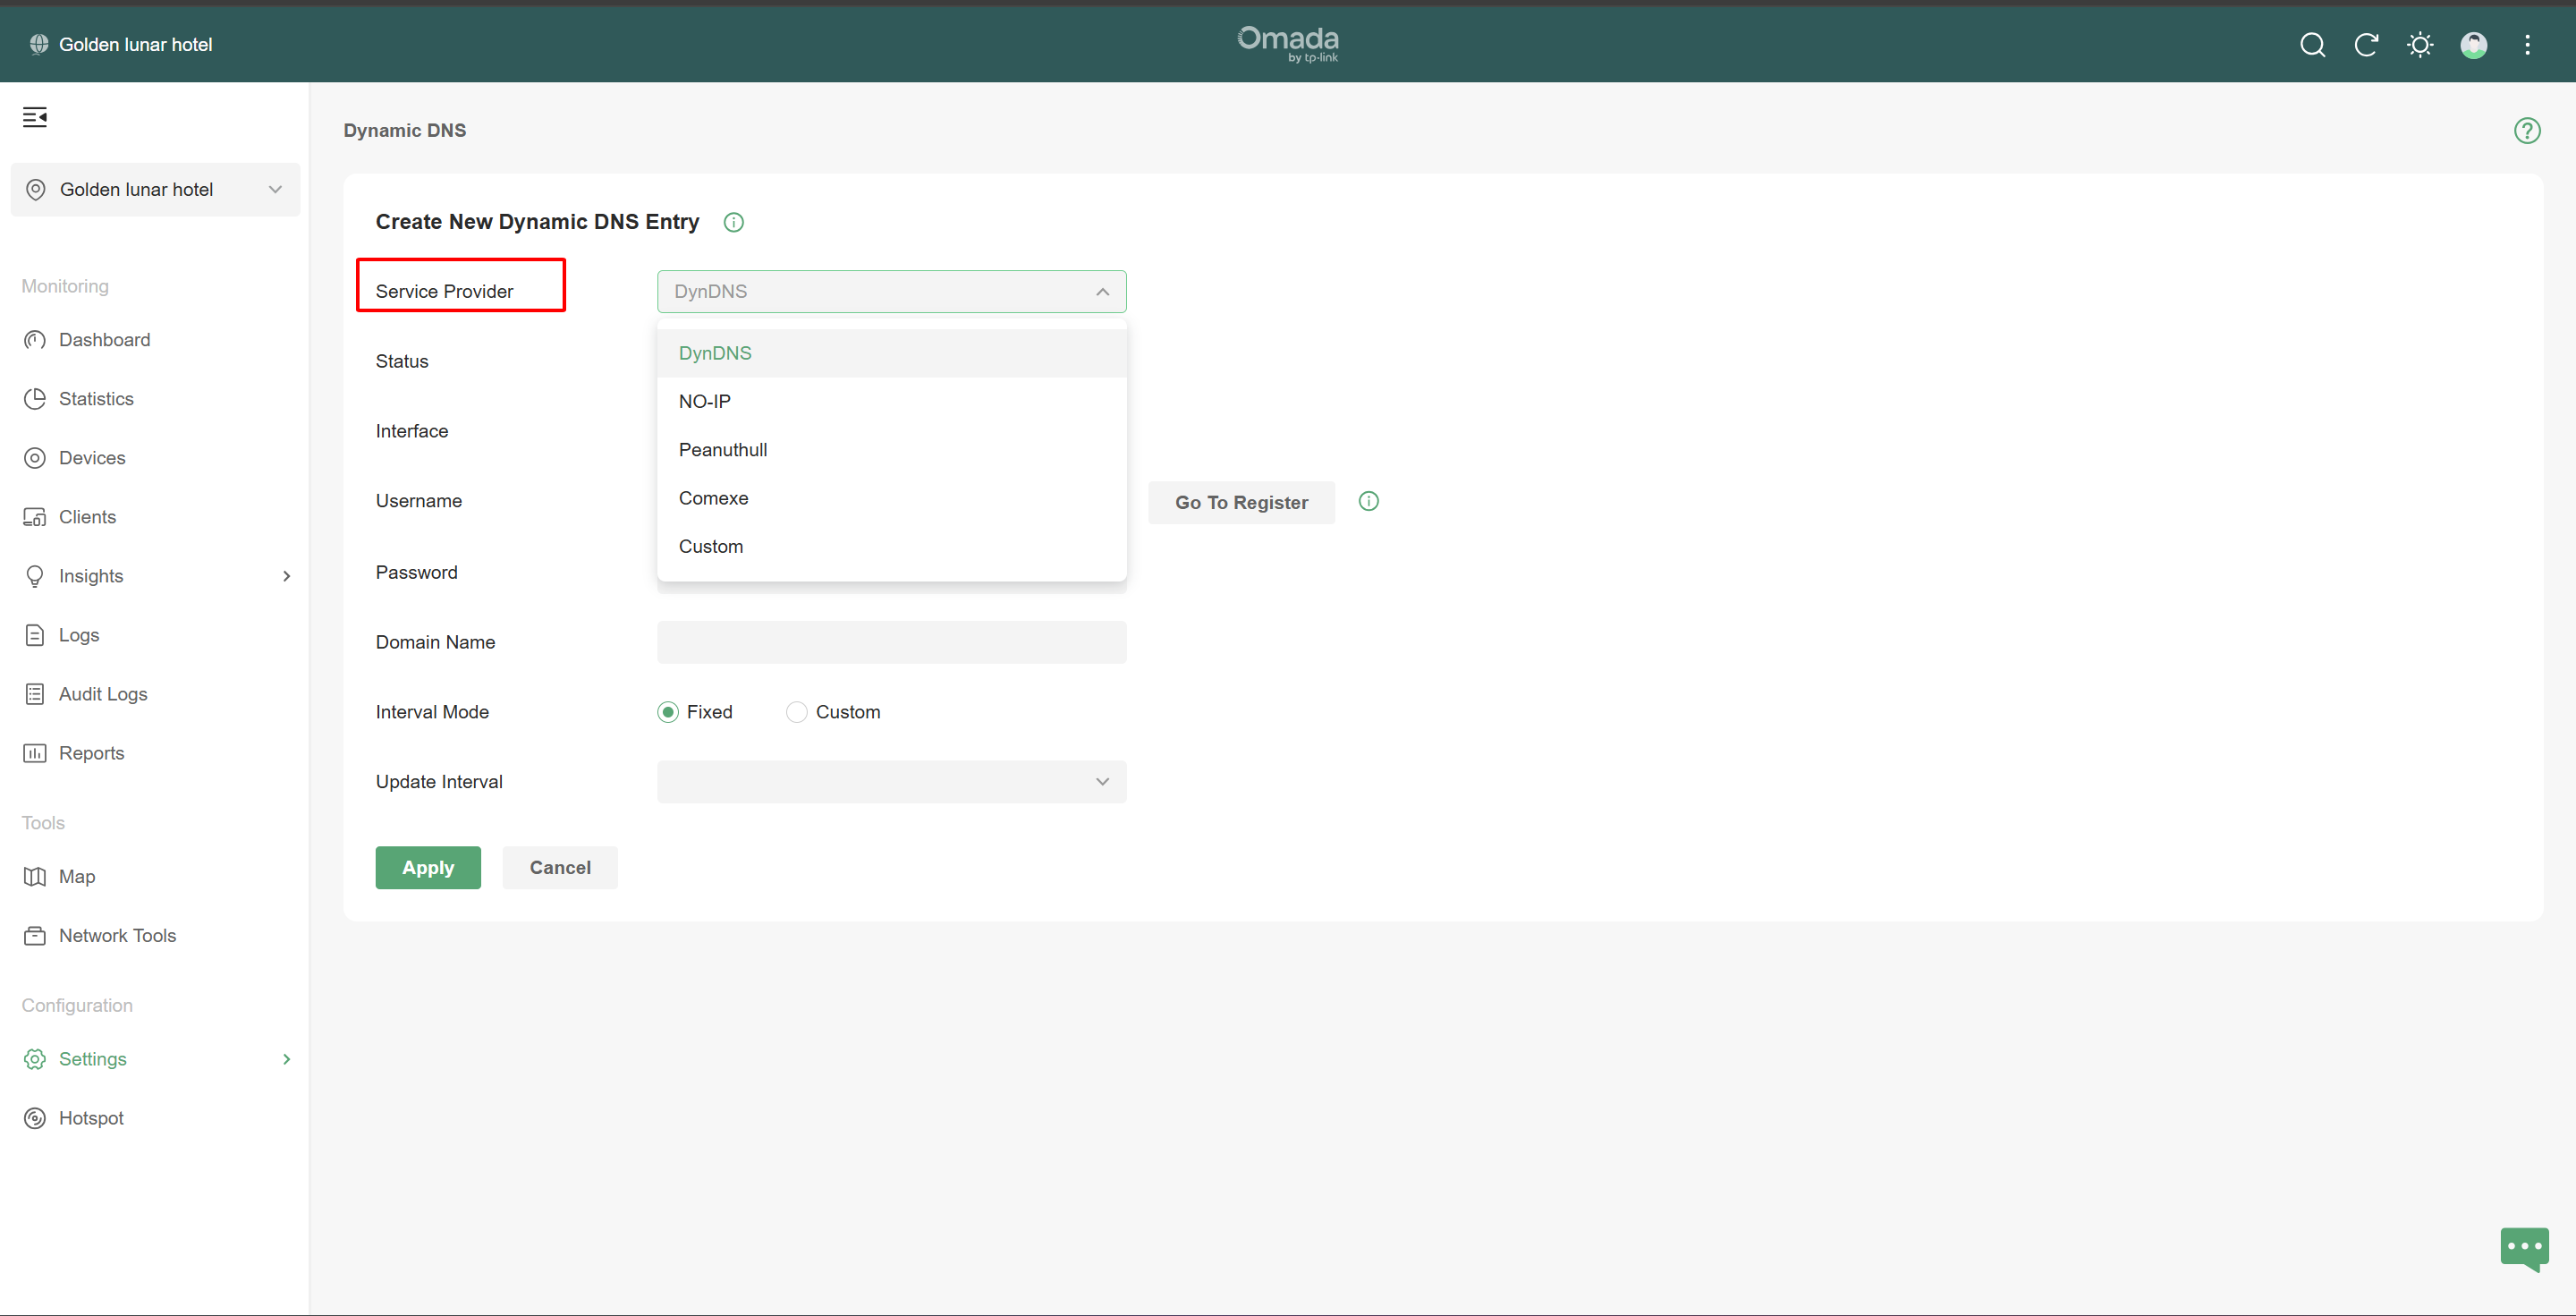Click the Insights lightbulb icon
Image resolution: width=2576 pixels, height=1316 pixels.
[35, 576]
